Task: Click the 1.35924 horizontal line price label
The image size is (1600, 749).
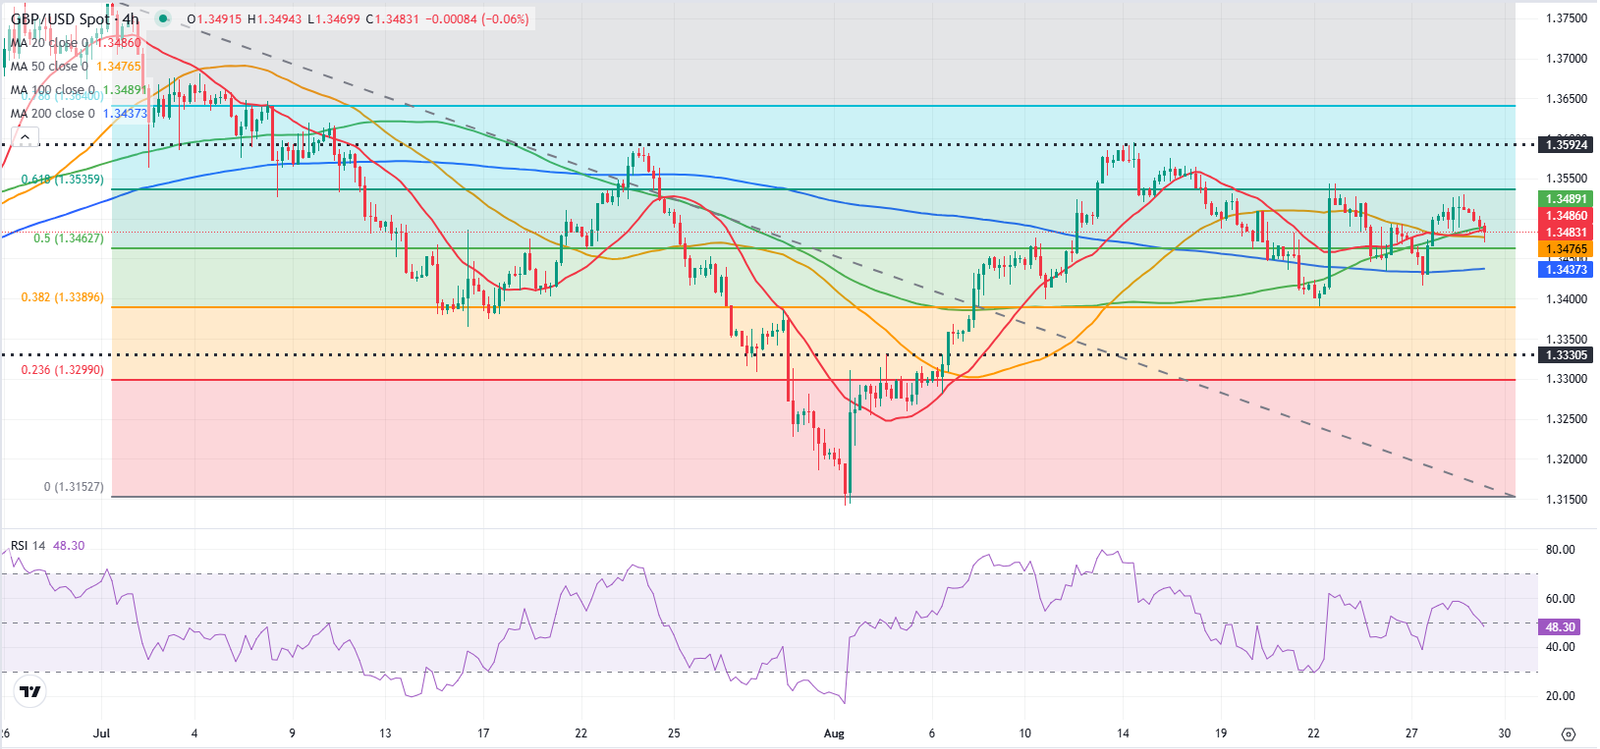Action: tap(1567, 145)
